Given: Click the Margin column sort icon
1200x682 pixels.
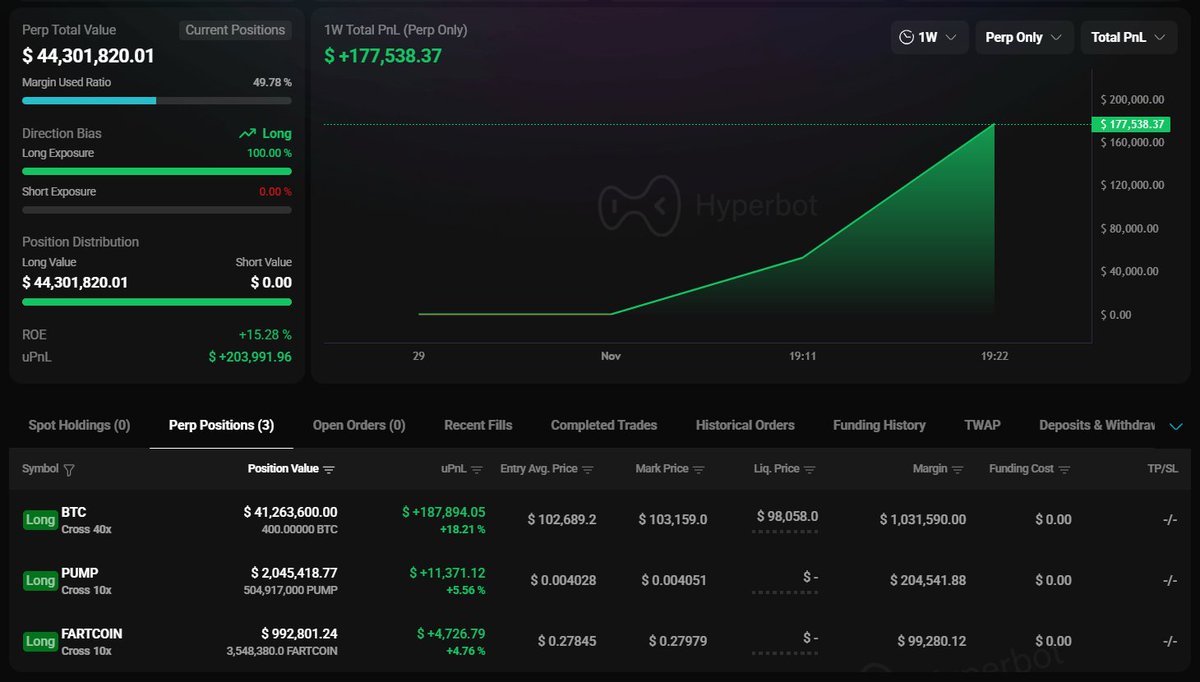Looking at the screenshot, I should (x=958, y=469).
